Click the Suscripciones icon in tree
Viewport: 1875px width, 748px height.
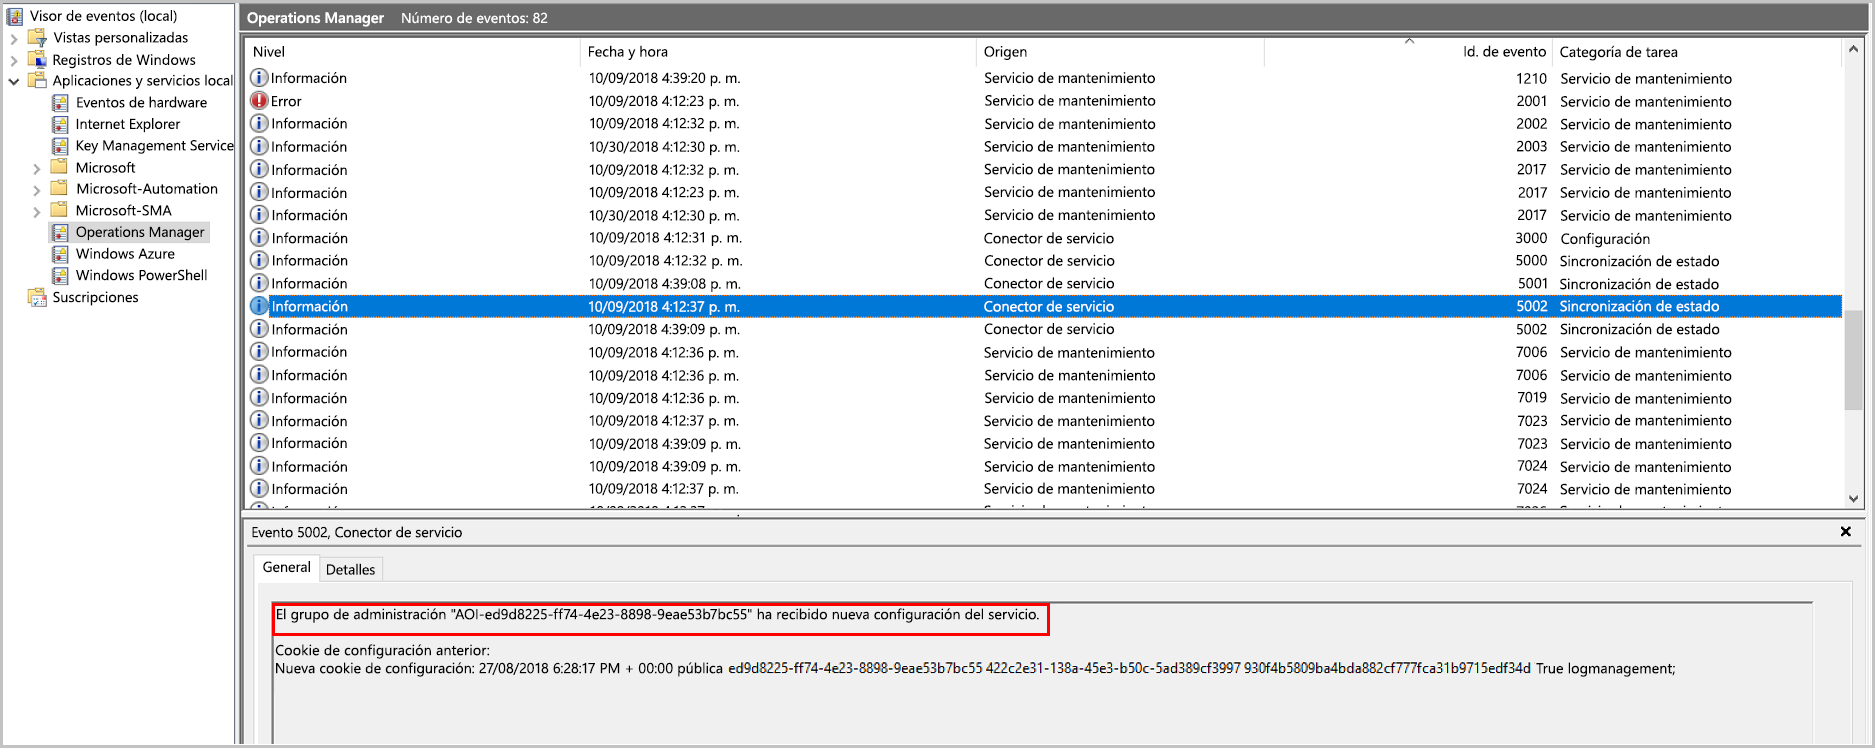point(37,297)
